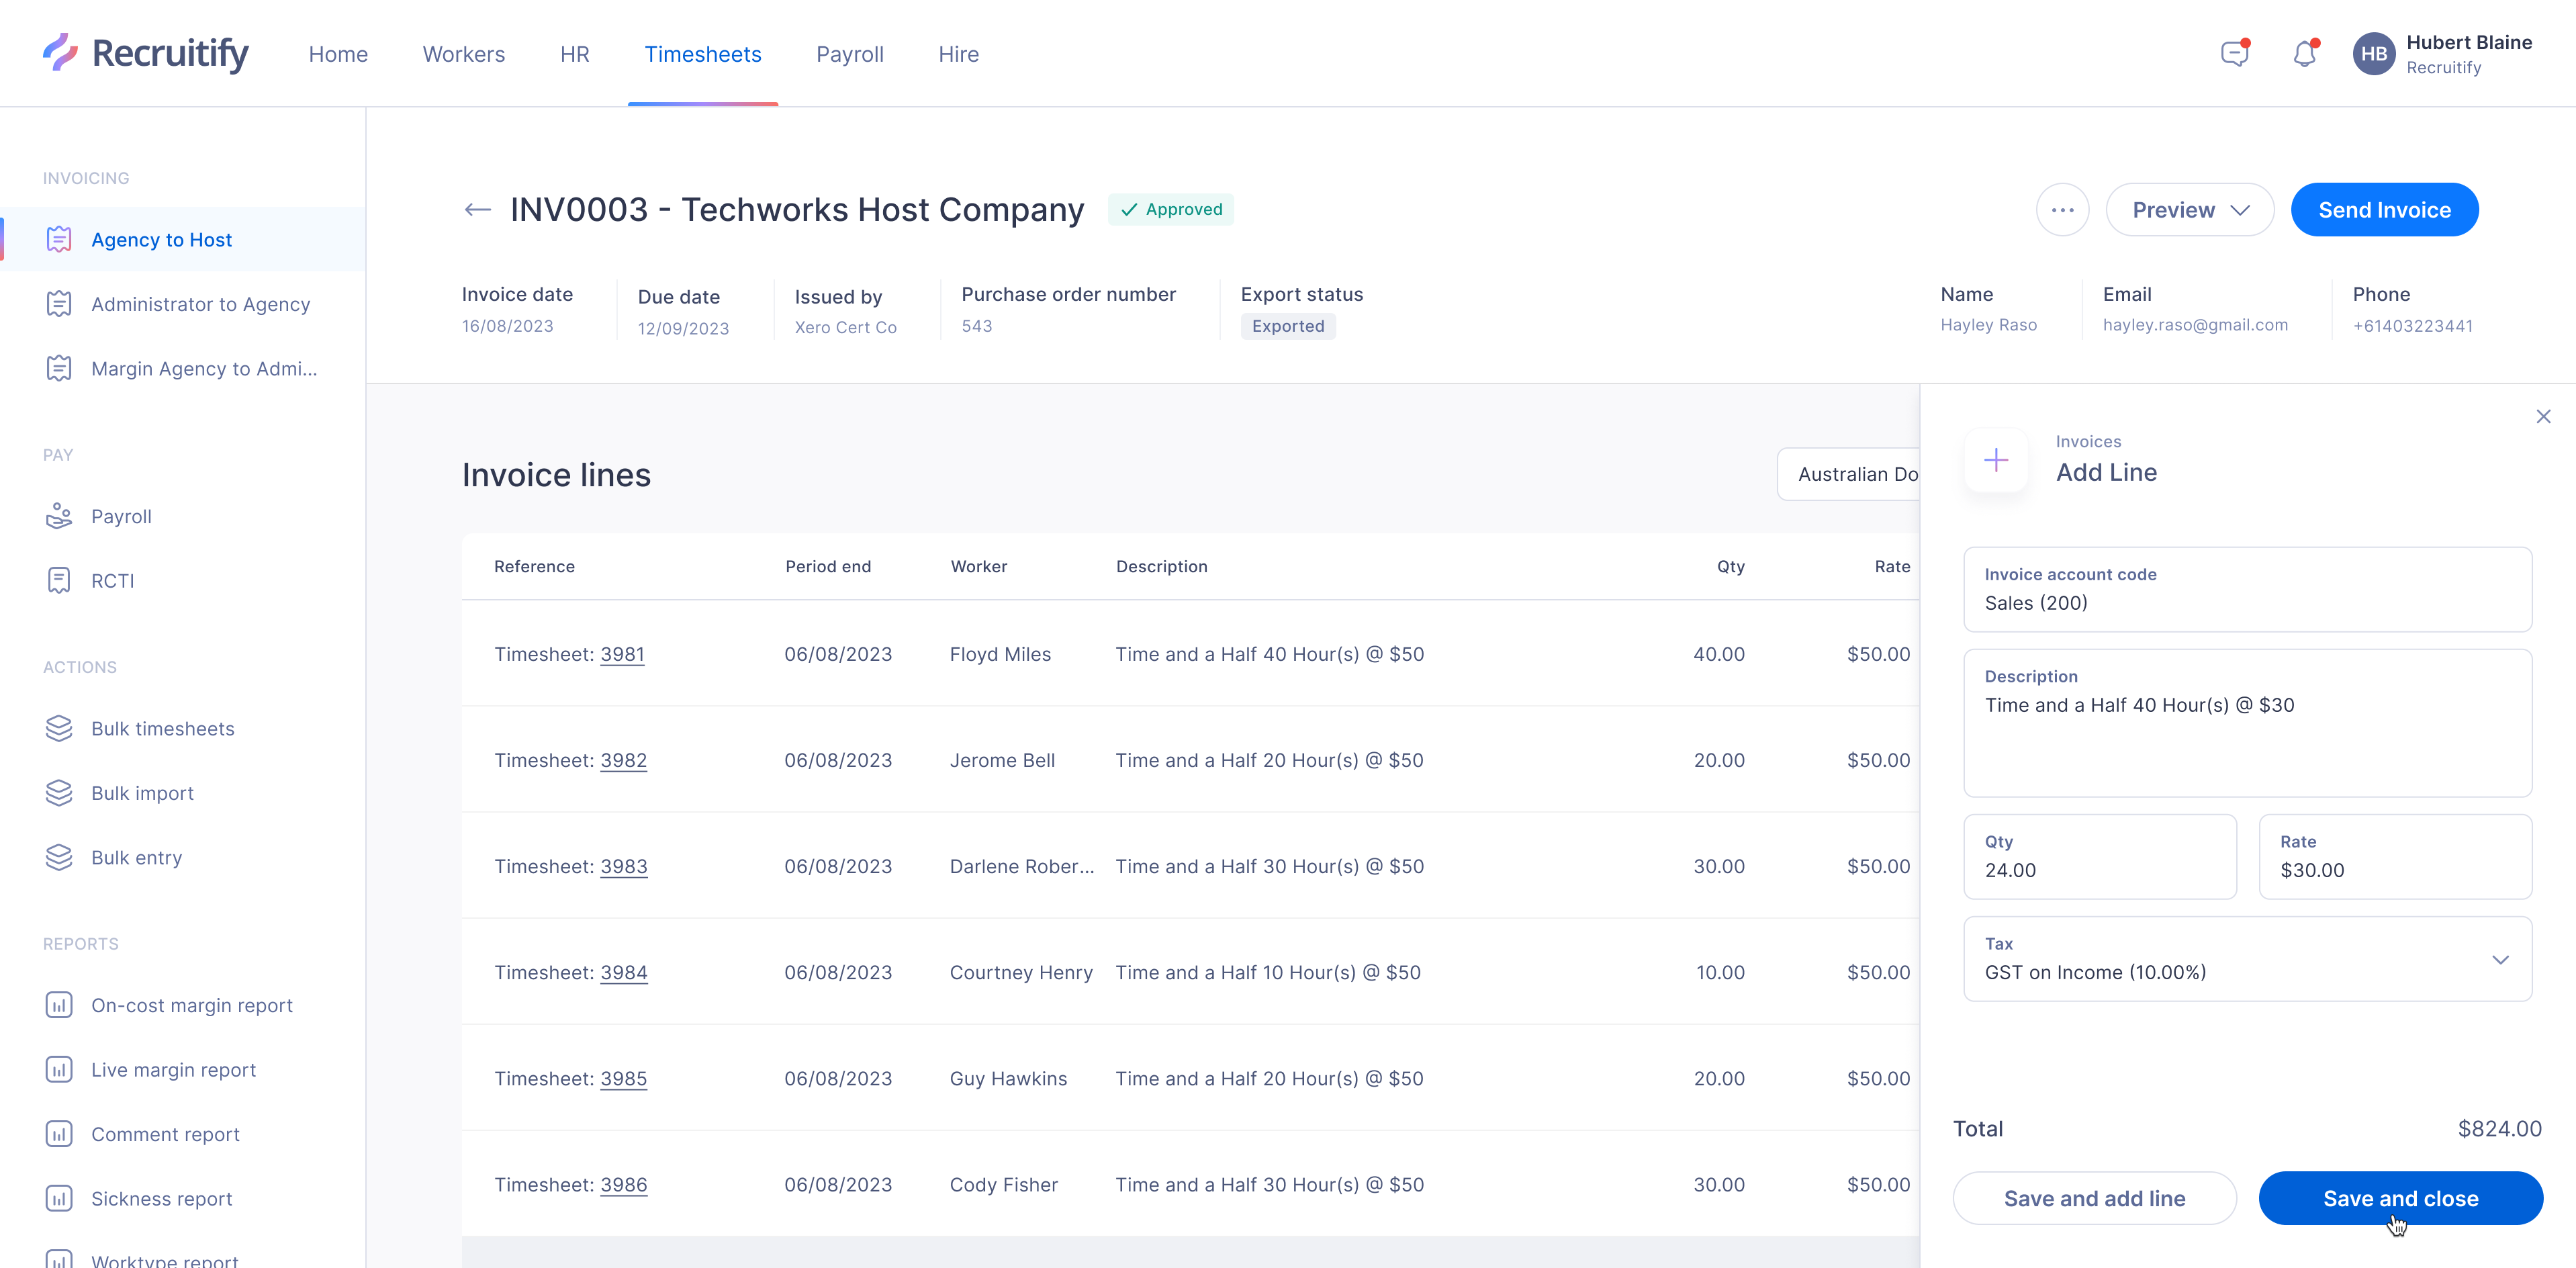The width and height of the screenshot is (2576, 1268).
Task: Click the Period end column header
Action: 827,566
